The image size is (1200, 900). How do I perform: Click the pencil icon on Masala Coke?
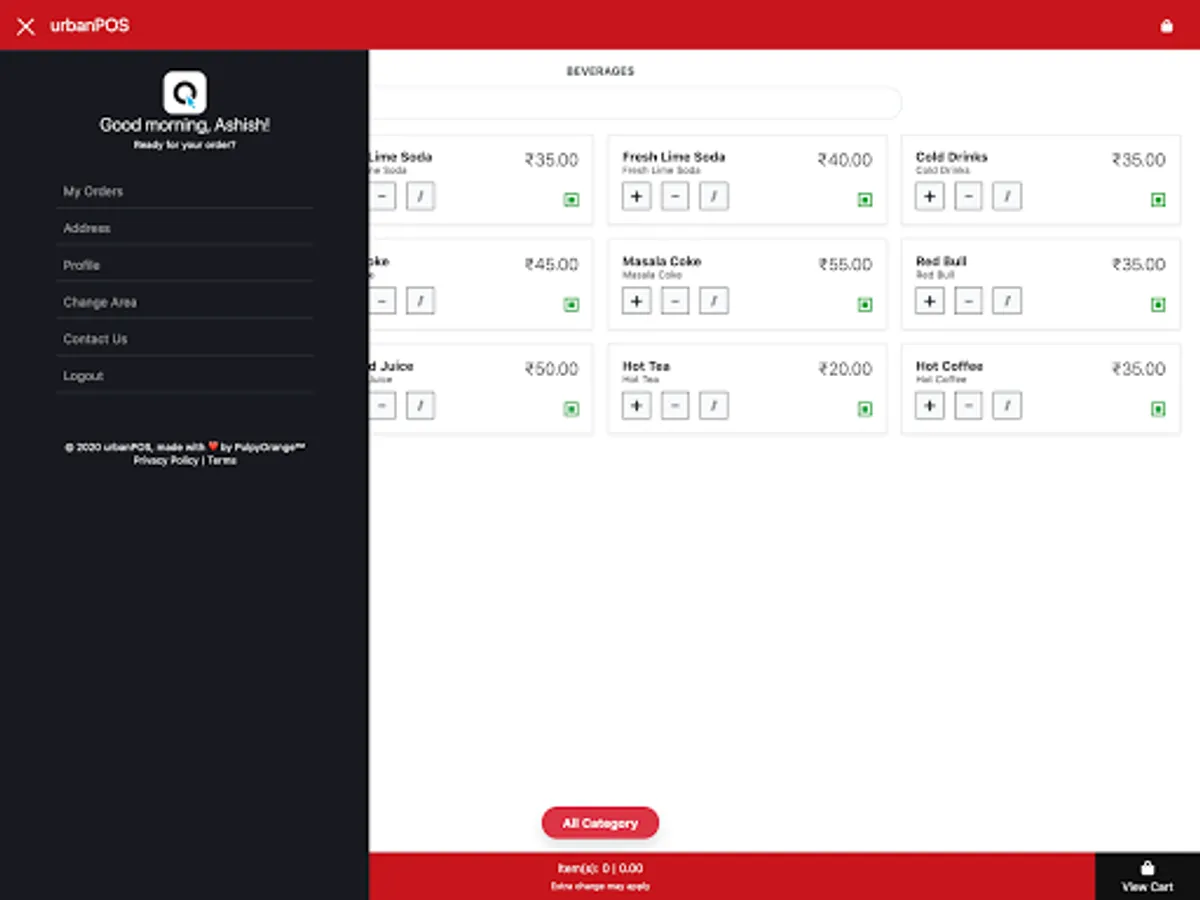click(x=714, y=300)
